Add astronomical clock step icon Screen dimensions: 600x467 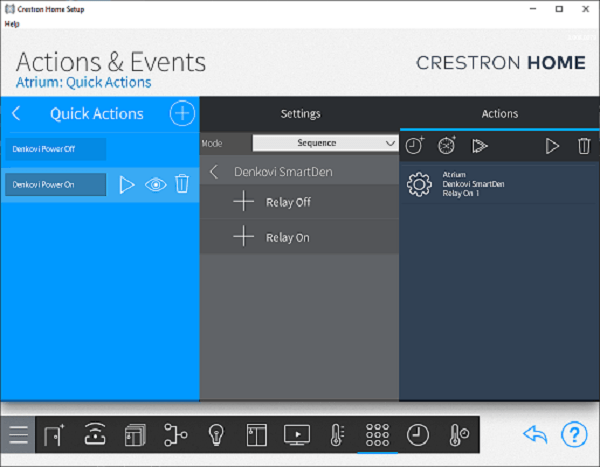pos(447,146)
